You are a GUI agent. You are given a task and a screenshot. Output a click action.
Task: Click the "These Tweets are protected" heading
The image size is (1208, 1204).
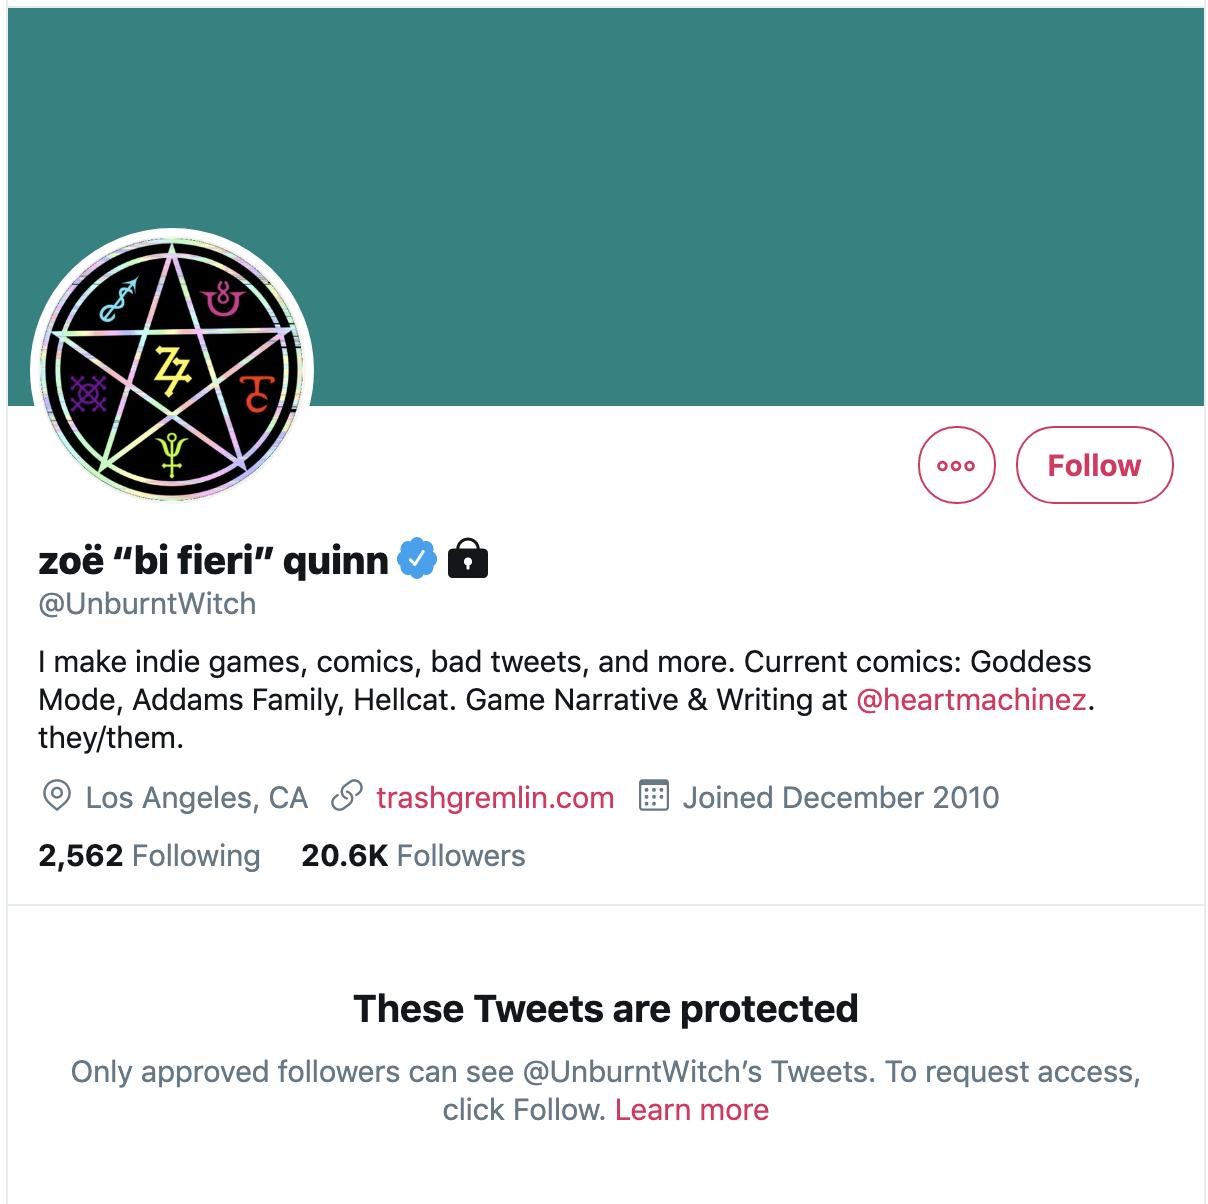coord(605,1009)
